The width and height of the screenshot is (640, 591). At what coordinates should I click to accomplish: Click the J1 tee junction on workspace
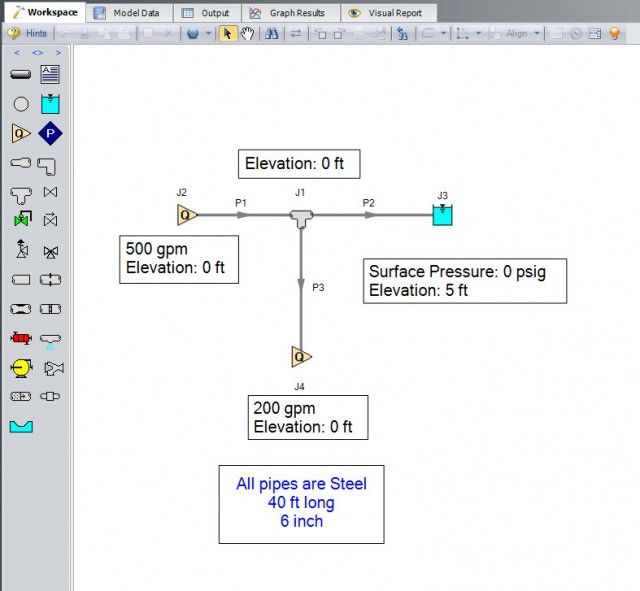[300, 215]
